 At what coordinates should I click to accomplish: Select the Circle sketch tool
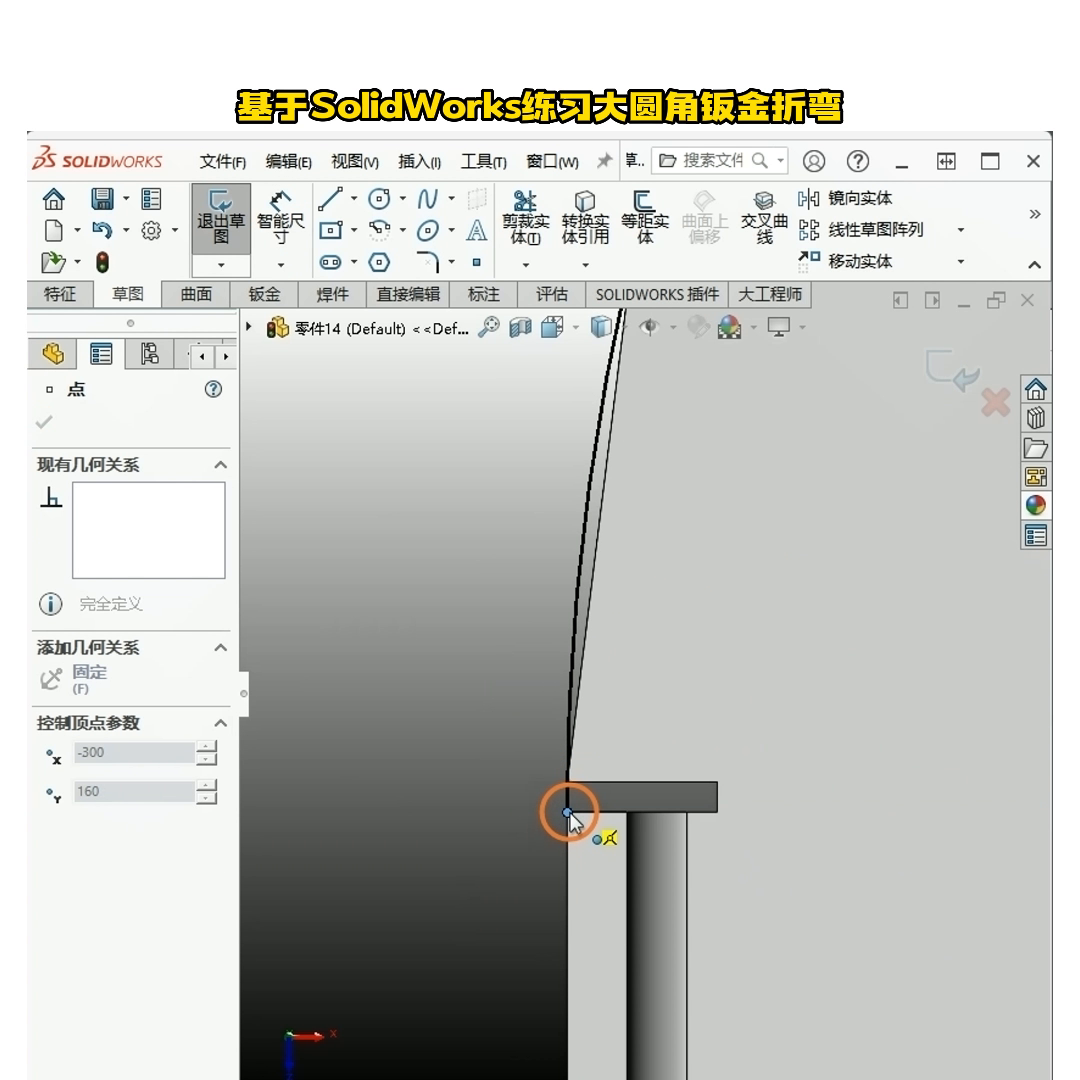click(379, 199)
